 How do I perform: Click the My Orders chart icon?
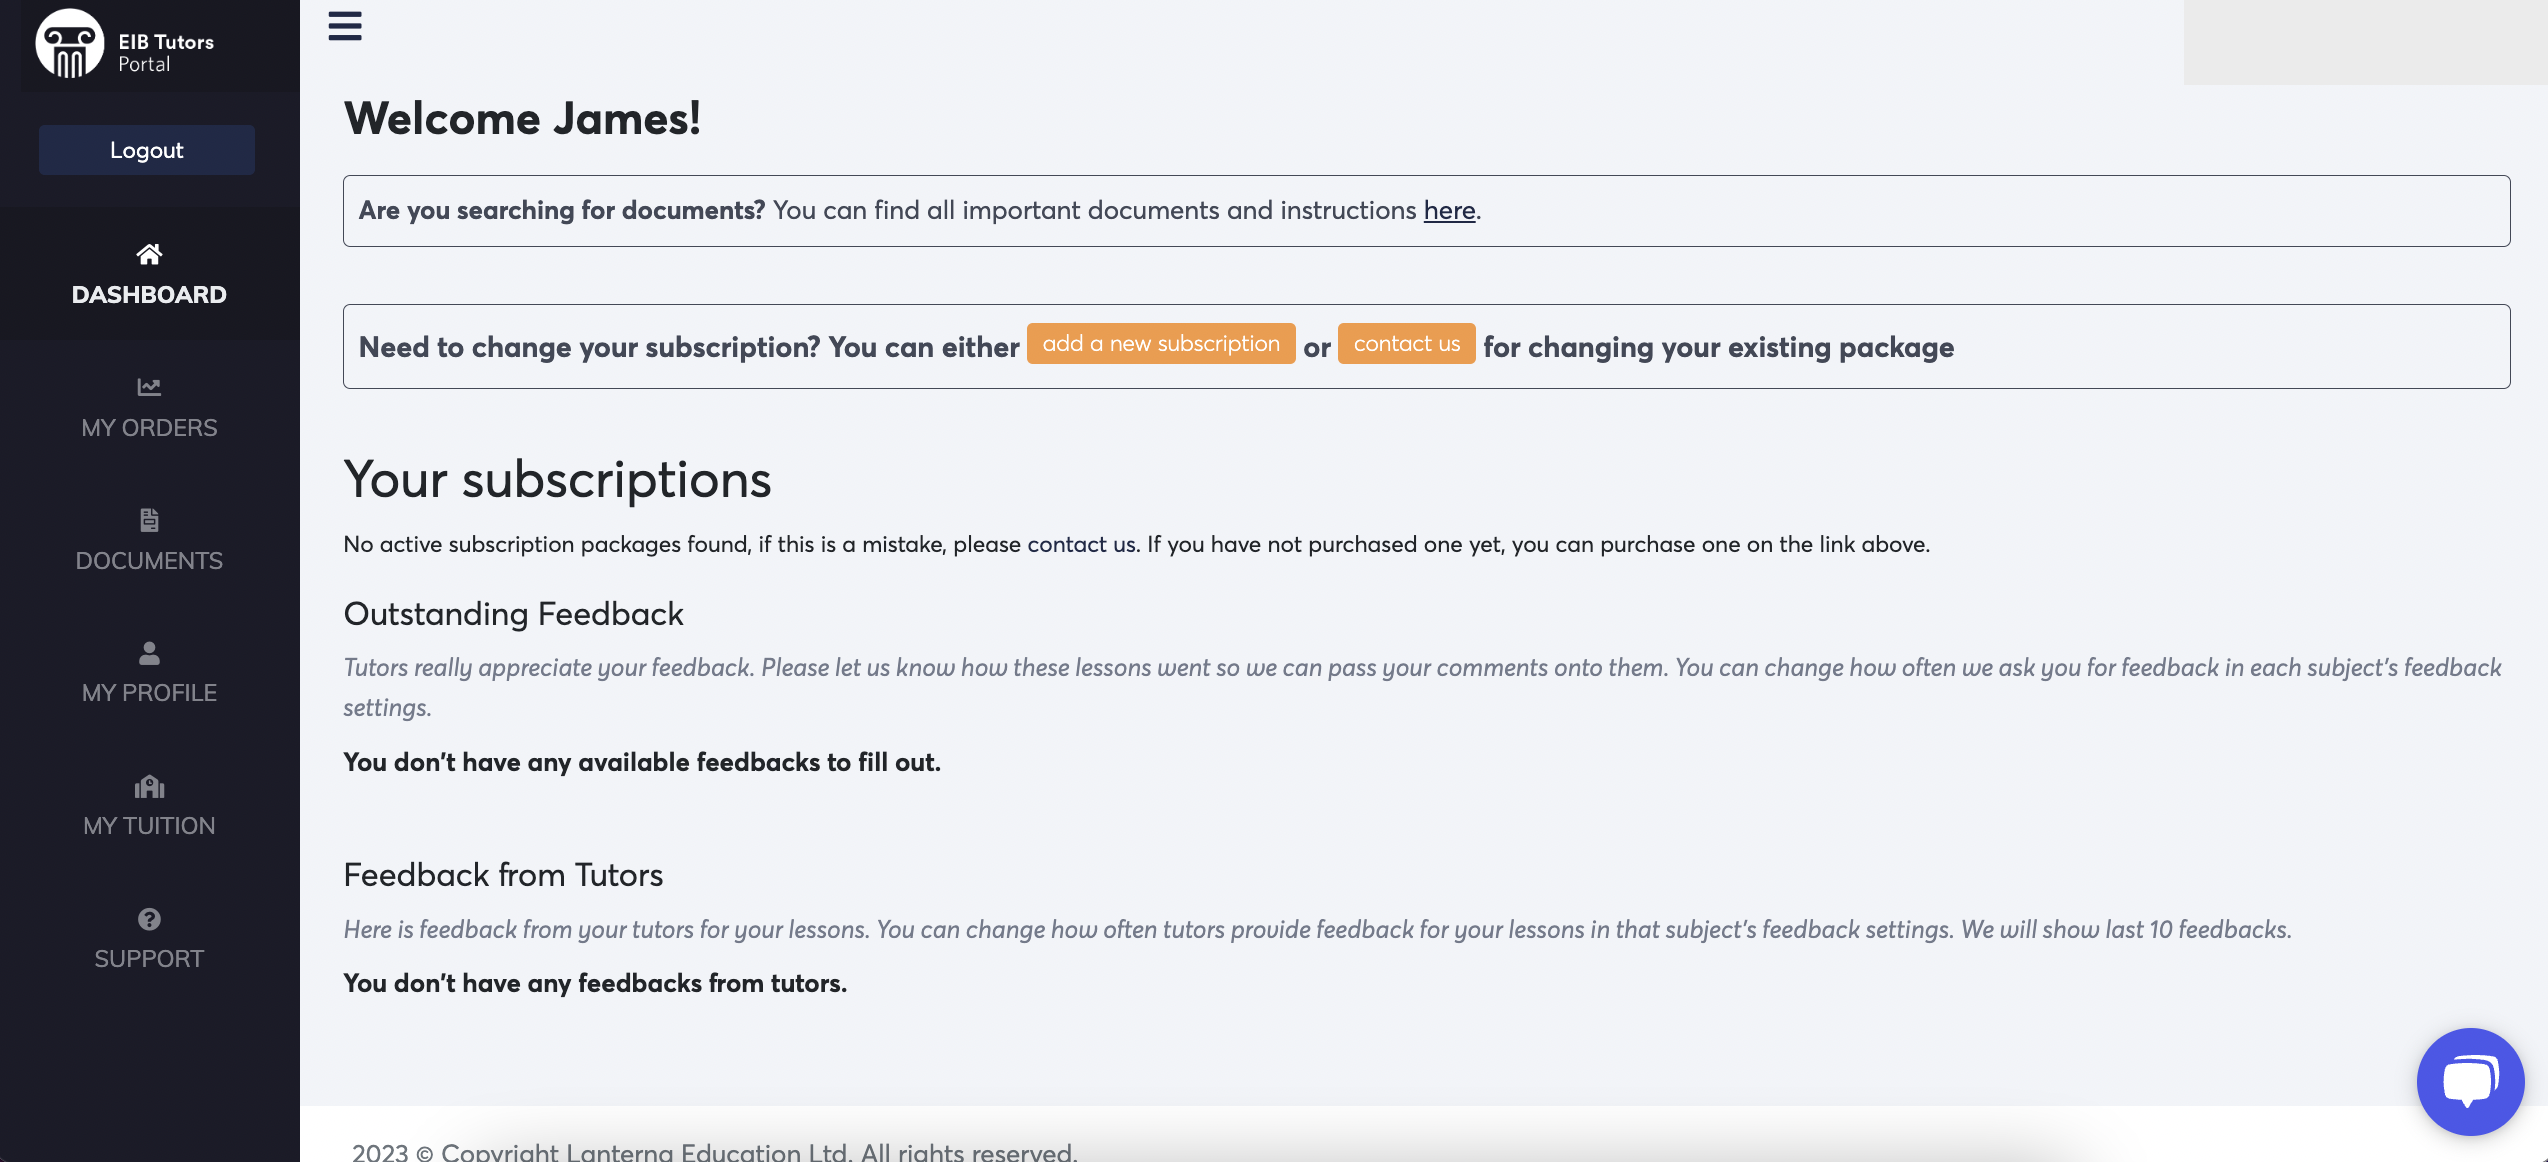(149, 387)
